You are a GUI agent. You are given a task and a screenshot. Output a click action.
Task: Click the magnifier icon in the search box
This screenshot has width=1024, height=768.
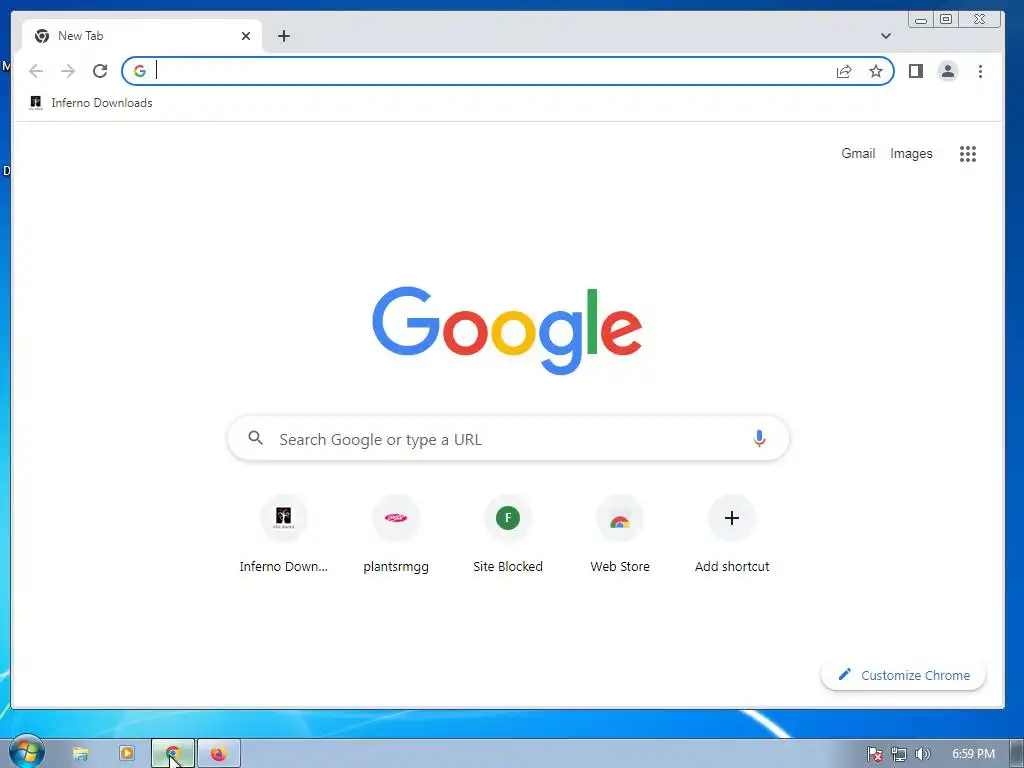tap(255, 438)
